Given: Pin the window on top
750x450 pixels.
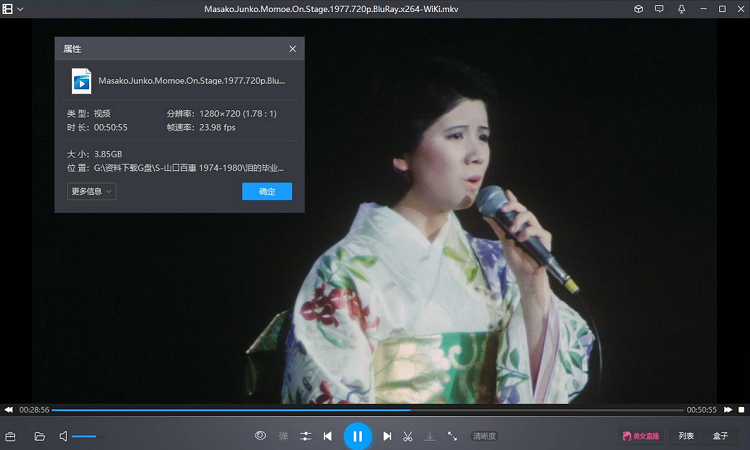Looking at the screenshot, I should click(681, 8).
